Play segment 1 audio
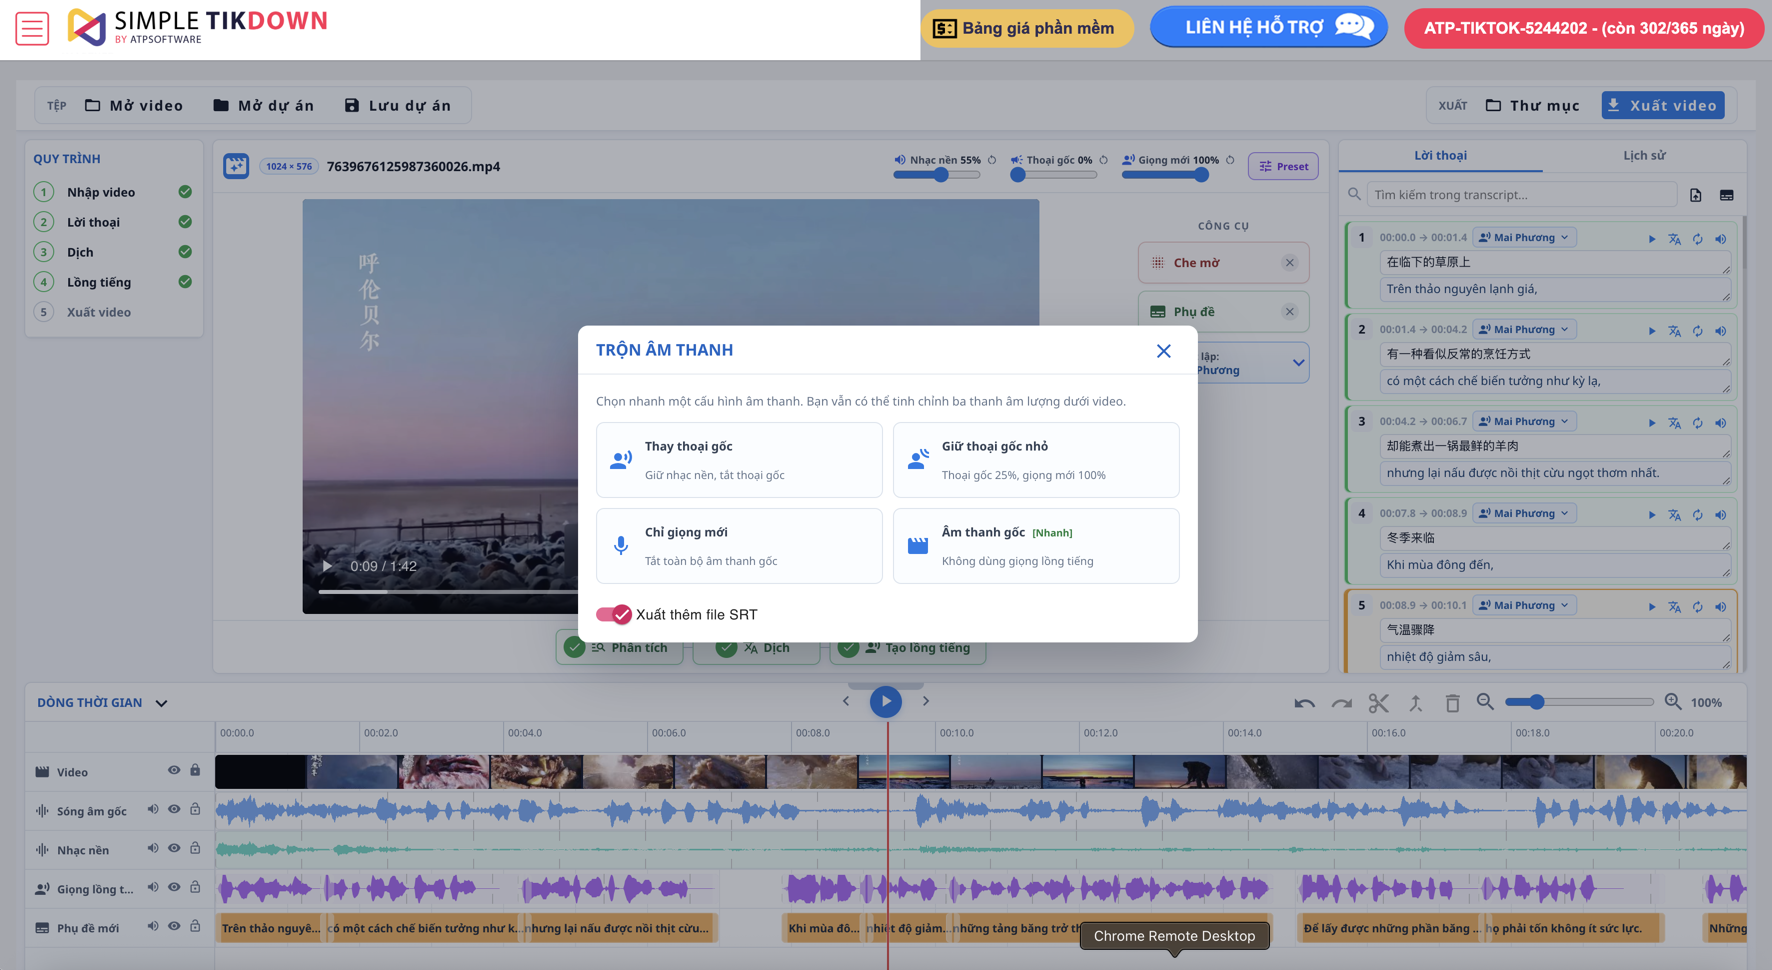Screen dimensions: 1772x970 coord(1651,239)
